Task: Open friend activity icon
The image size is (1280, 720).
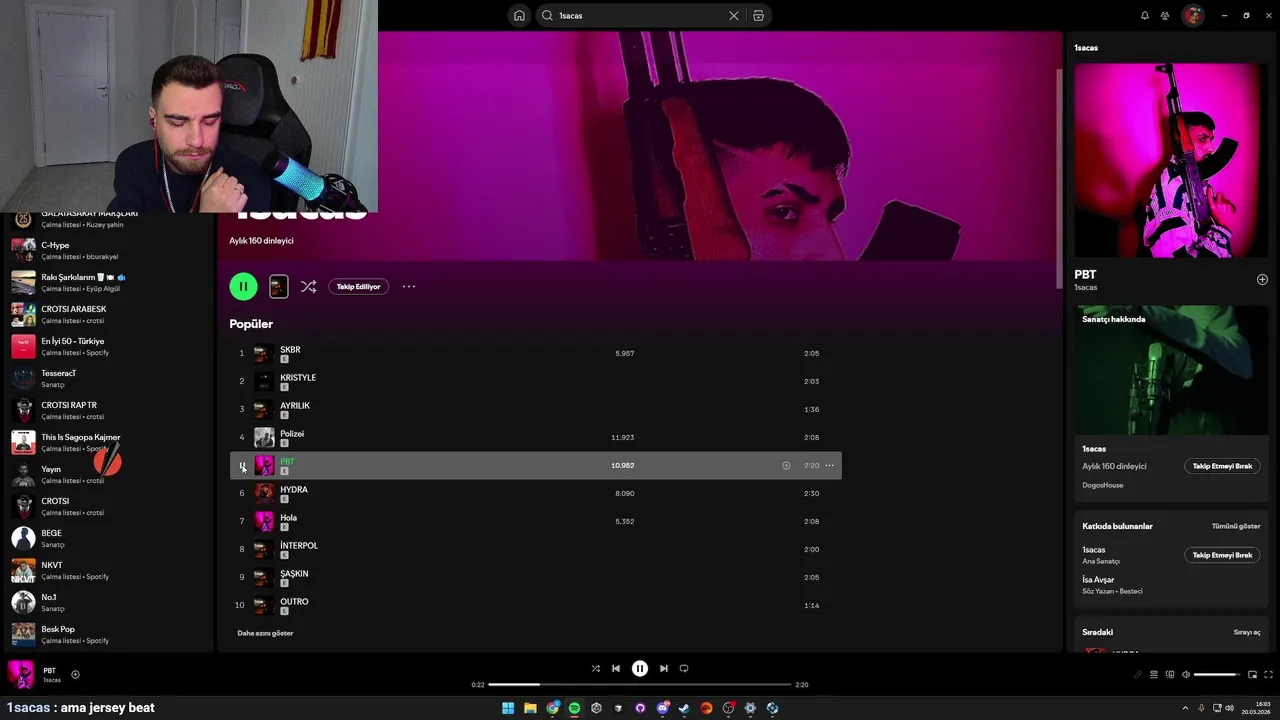Action: (x=1165, y=15)
